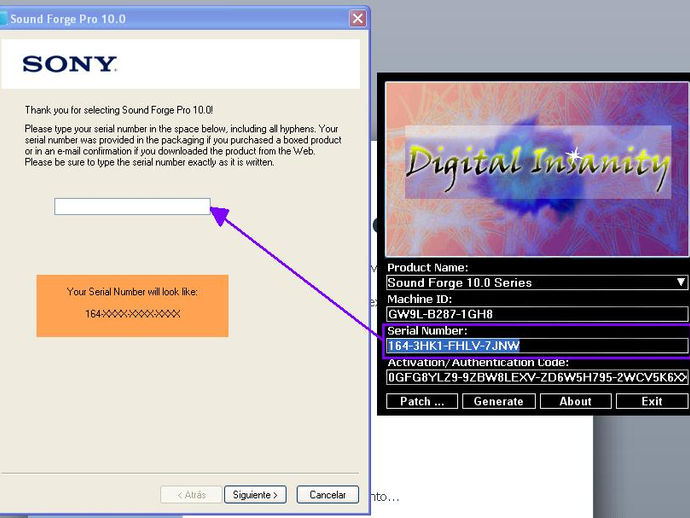
Task: Click the 'Machine ID:' label in the keygen
Action: coord(419,299)
